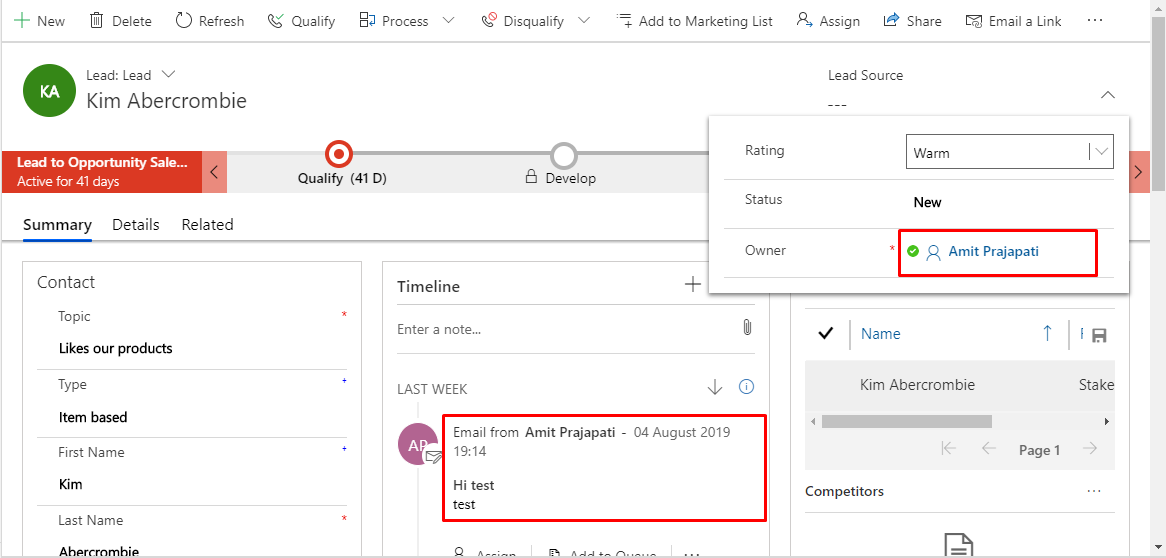The image size is (1166, 558).
Task: Open owner Amit Prajapati link
Action: 993,252
